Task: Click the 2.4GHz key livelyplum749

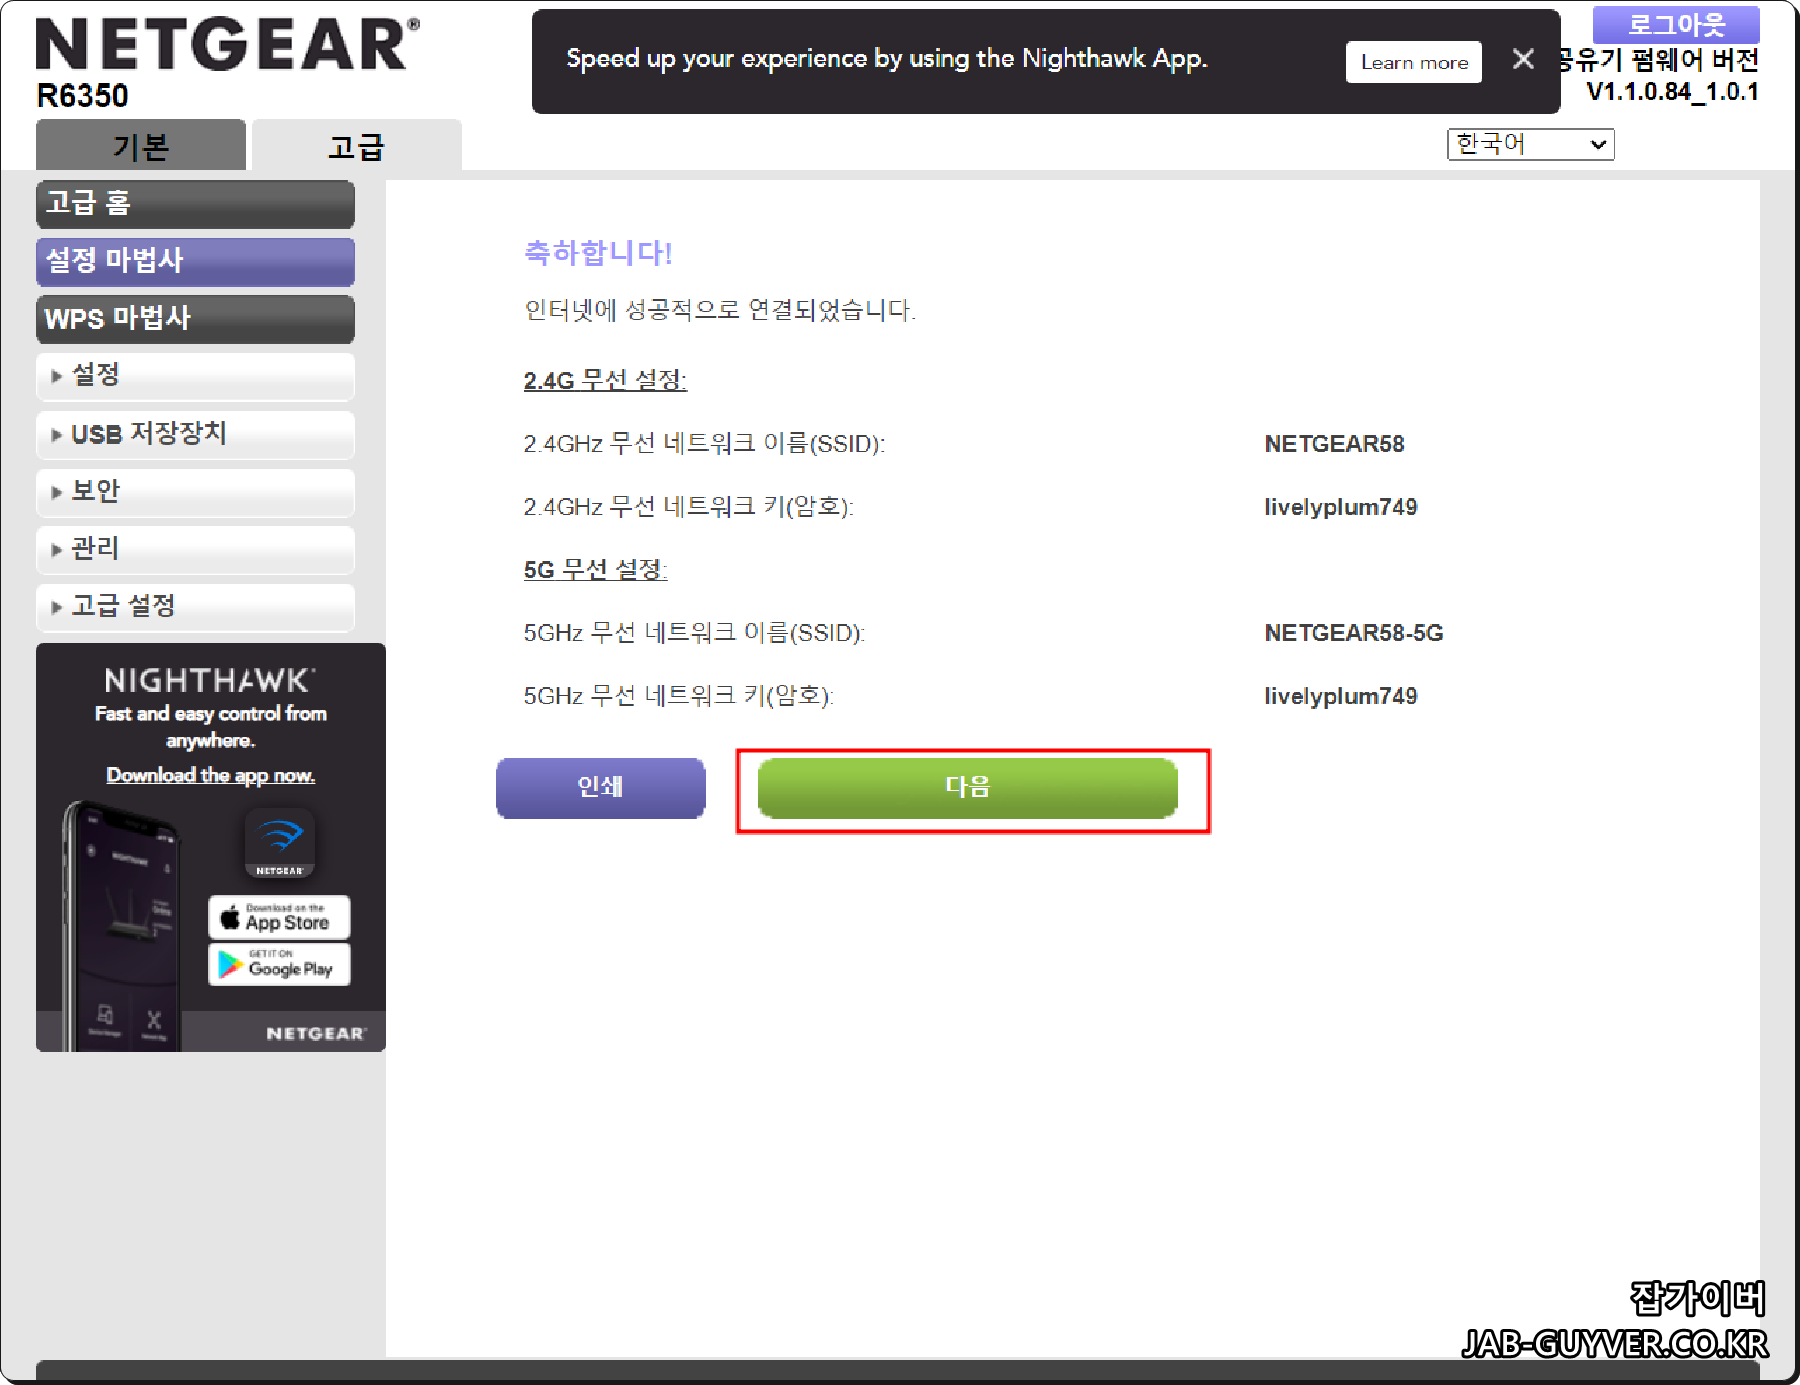Action: point(1340,507)
